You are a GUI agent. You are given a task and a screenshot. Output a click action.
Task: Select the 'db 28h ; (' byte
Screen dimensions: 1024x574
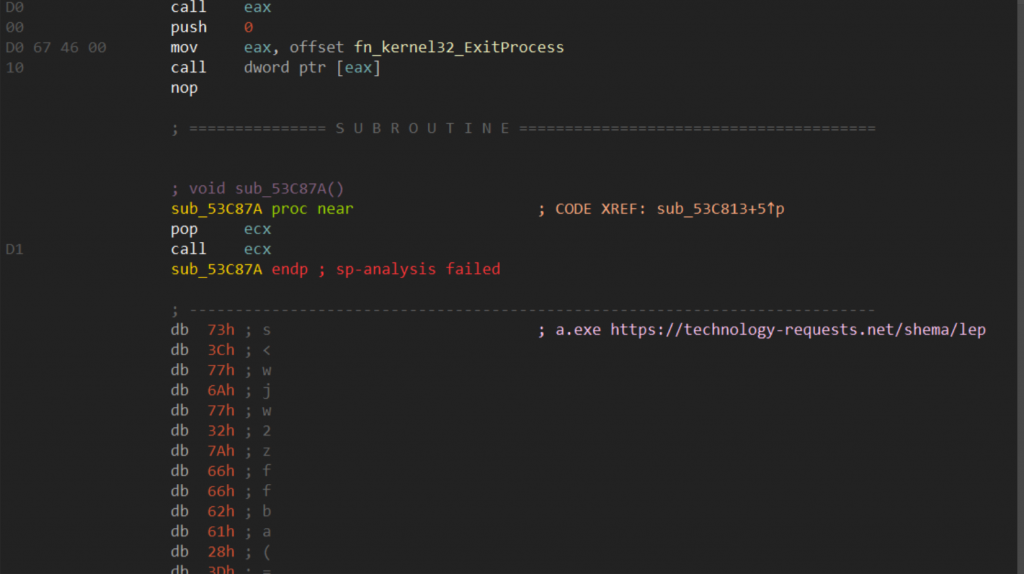(221, 552)
